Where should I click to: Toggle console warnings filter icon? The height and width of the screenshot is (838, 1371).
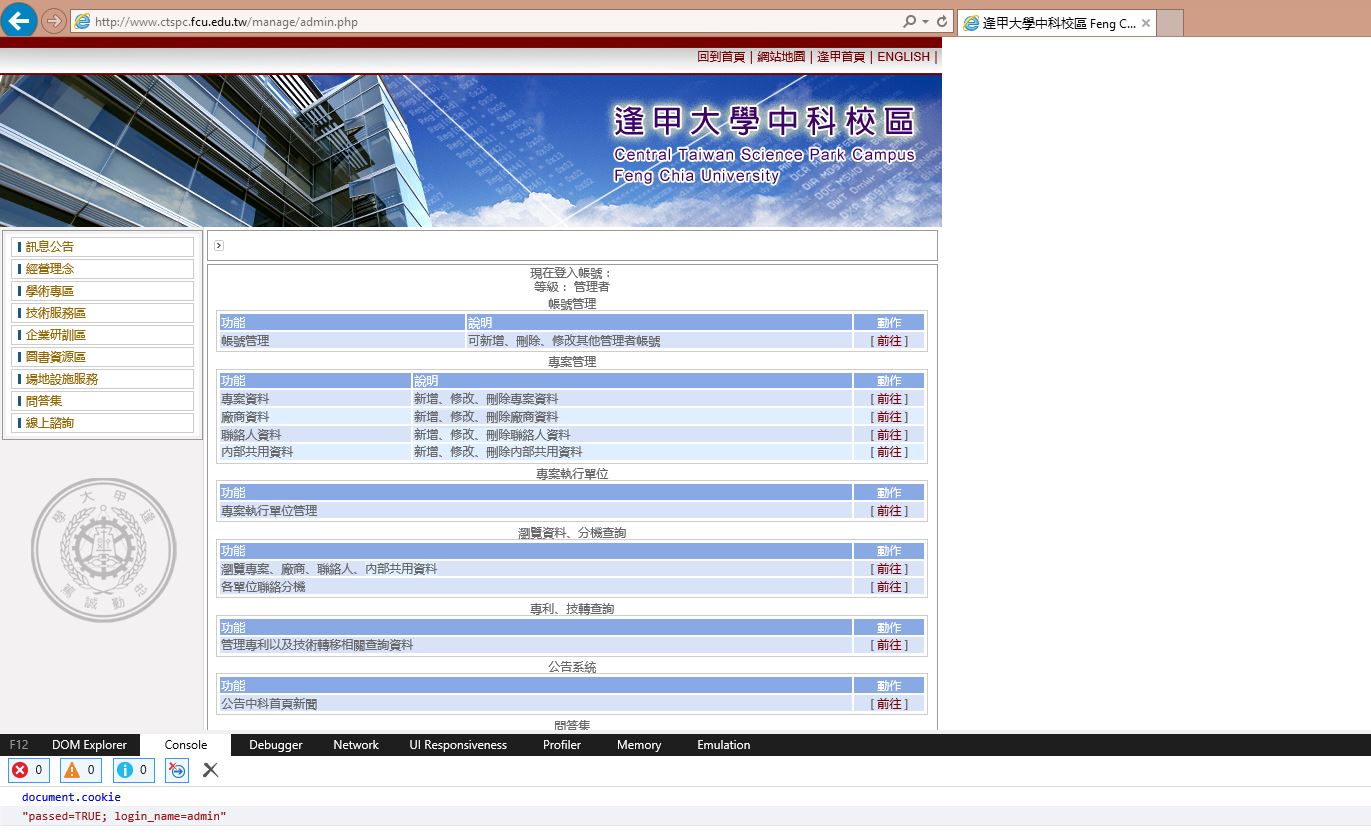[82, 770]
